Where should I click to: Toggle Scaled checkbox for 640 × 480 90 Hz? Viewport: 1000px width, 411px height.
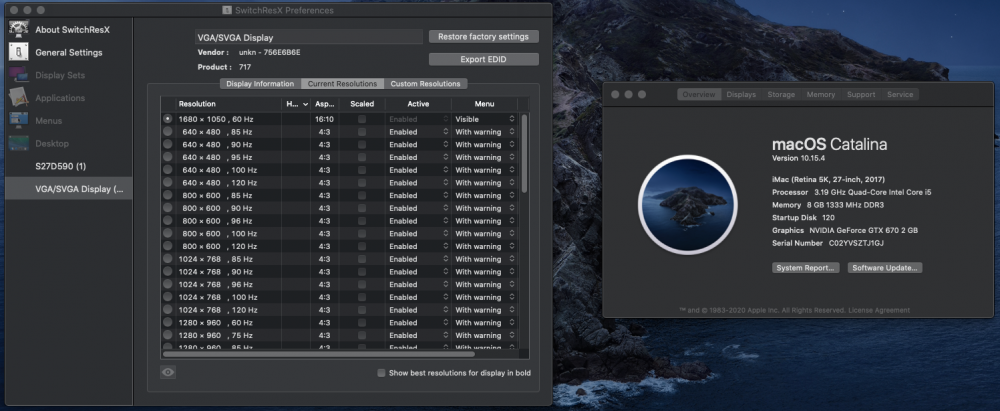click(362, 144)
